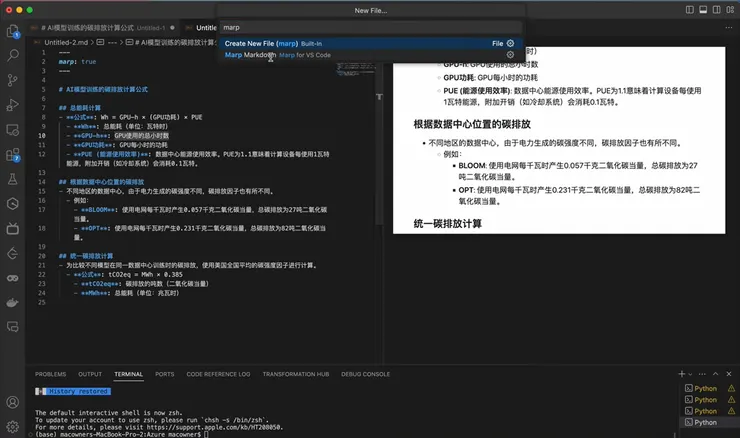Screen dimensions: 740x438
Task: Click Untitled-2.md breadcrumb
Action: tap(66, 42)
